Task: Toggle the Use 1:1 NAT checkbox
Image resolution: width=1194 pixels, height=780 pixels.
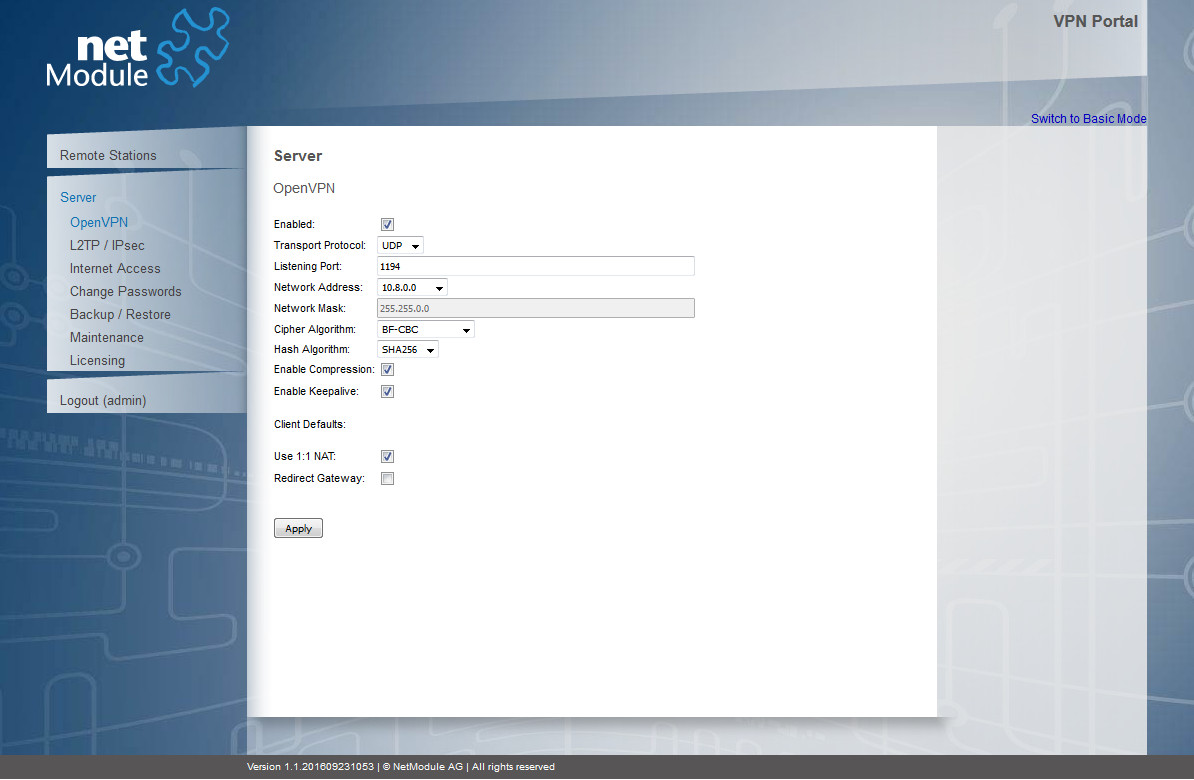Action: coord(388,457)
